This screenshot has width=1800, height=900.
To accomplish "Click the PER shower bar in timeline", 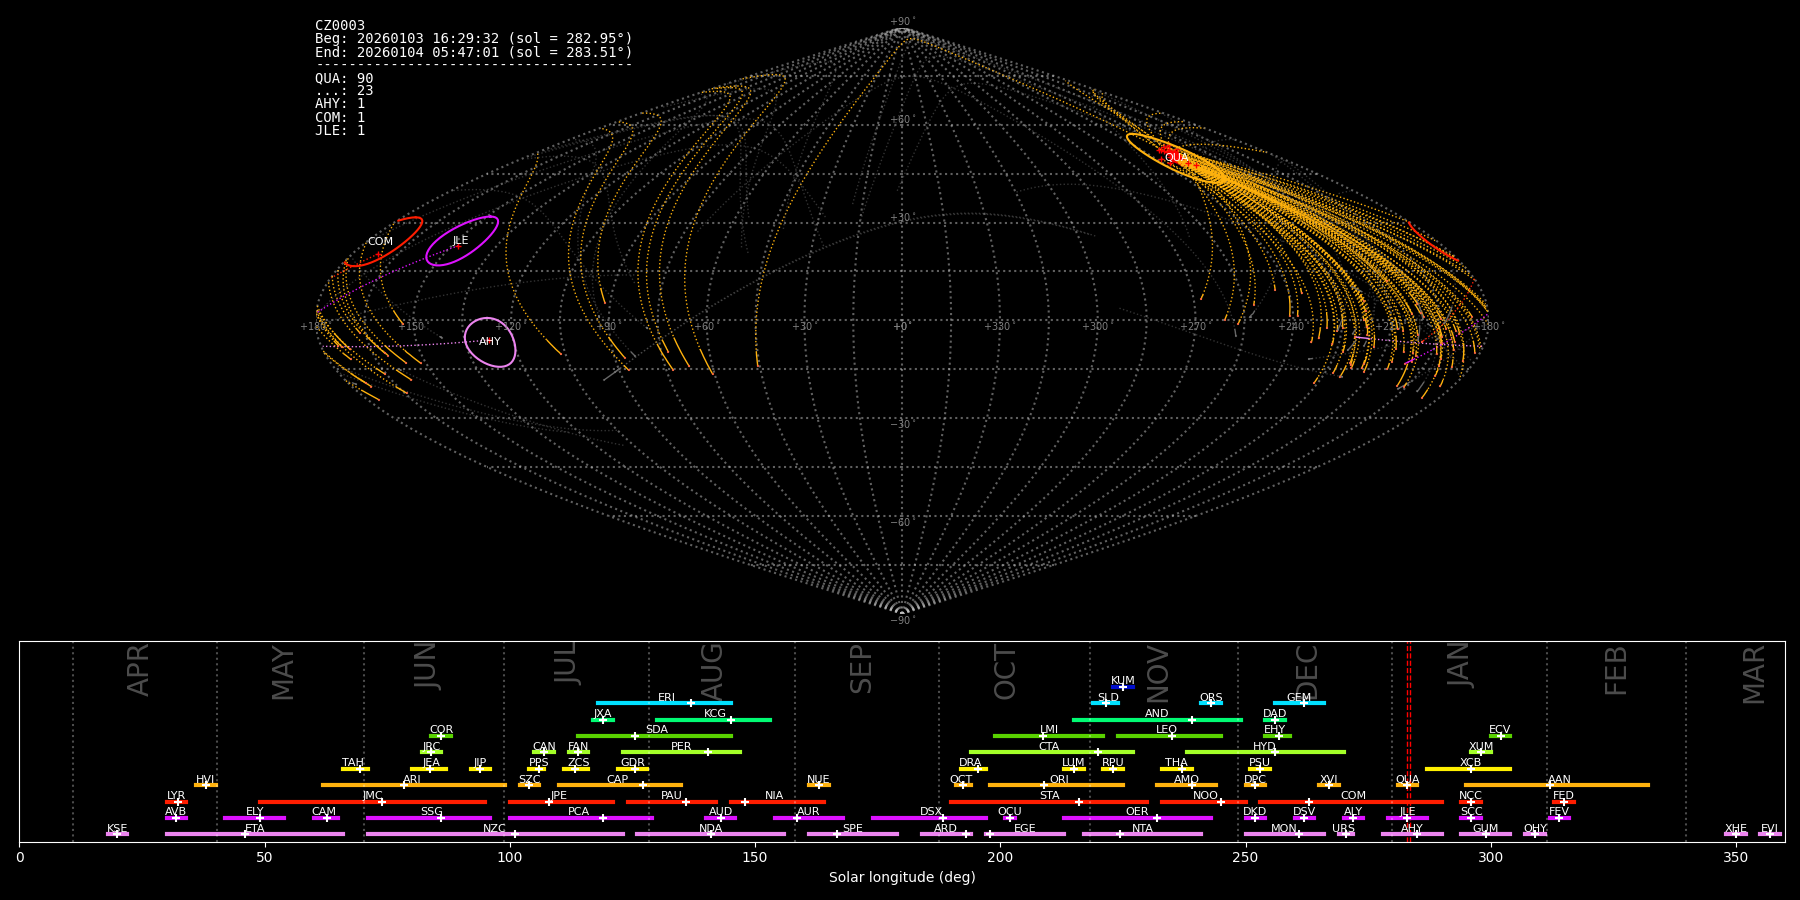I will 681,752.
